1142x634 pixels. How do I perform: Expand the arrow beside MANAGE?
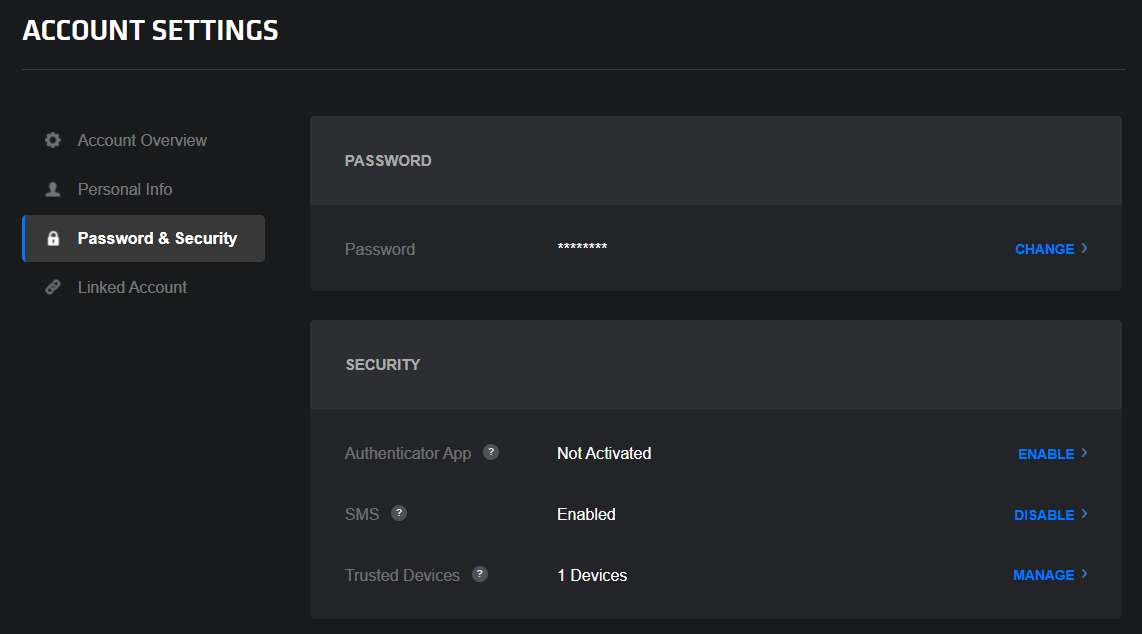(1085, 574)
